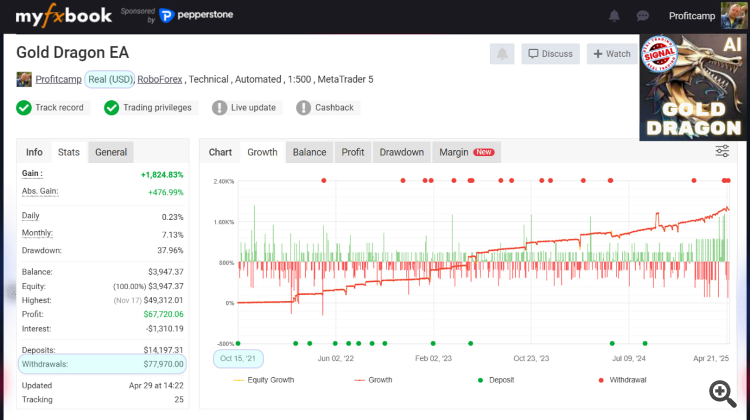Click the Deposits value $14,197.31

pyautogui.click(x=163, y=350)
